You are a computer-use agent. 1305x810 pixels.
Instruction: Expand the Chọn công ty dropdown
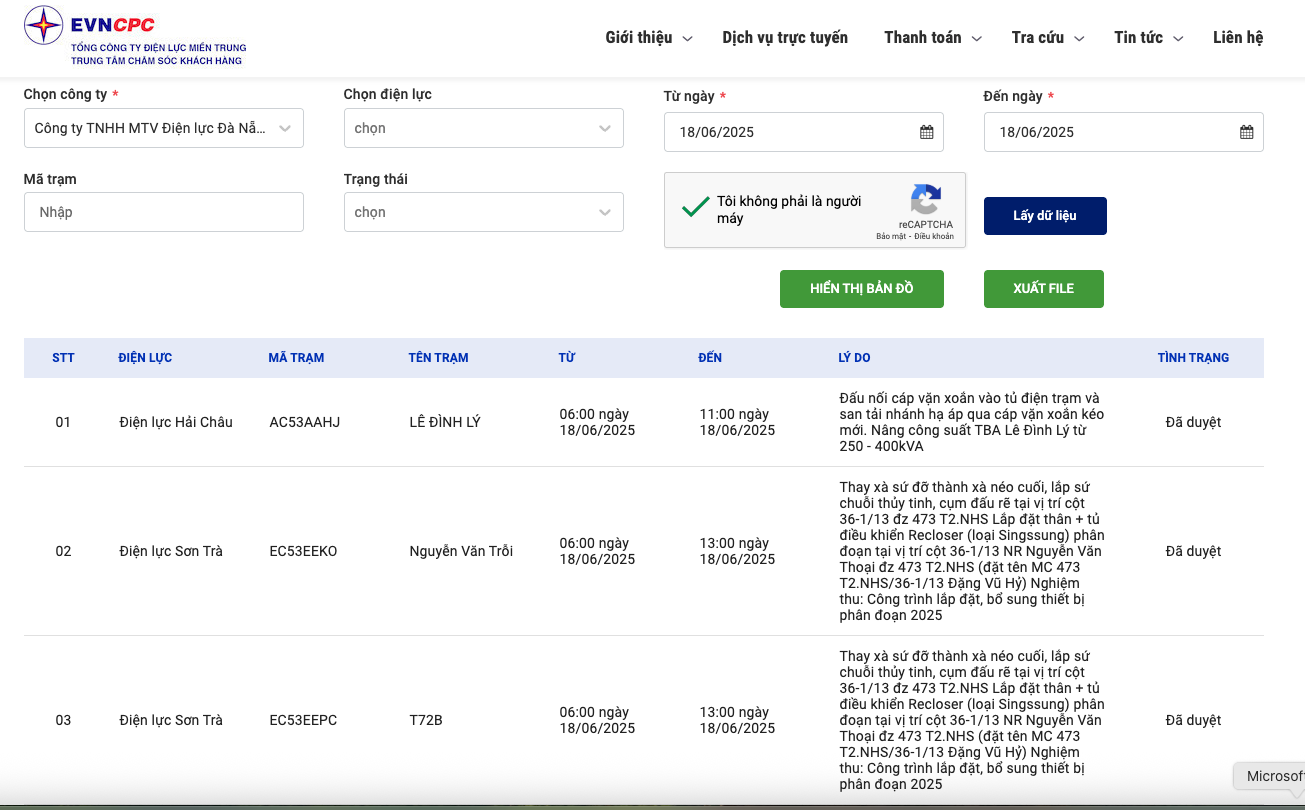[x=164, y=128]
